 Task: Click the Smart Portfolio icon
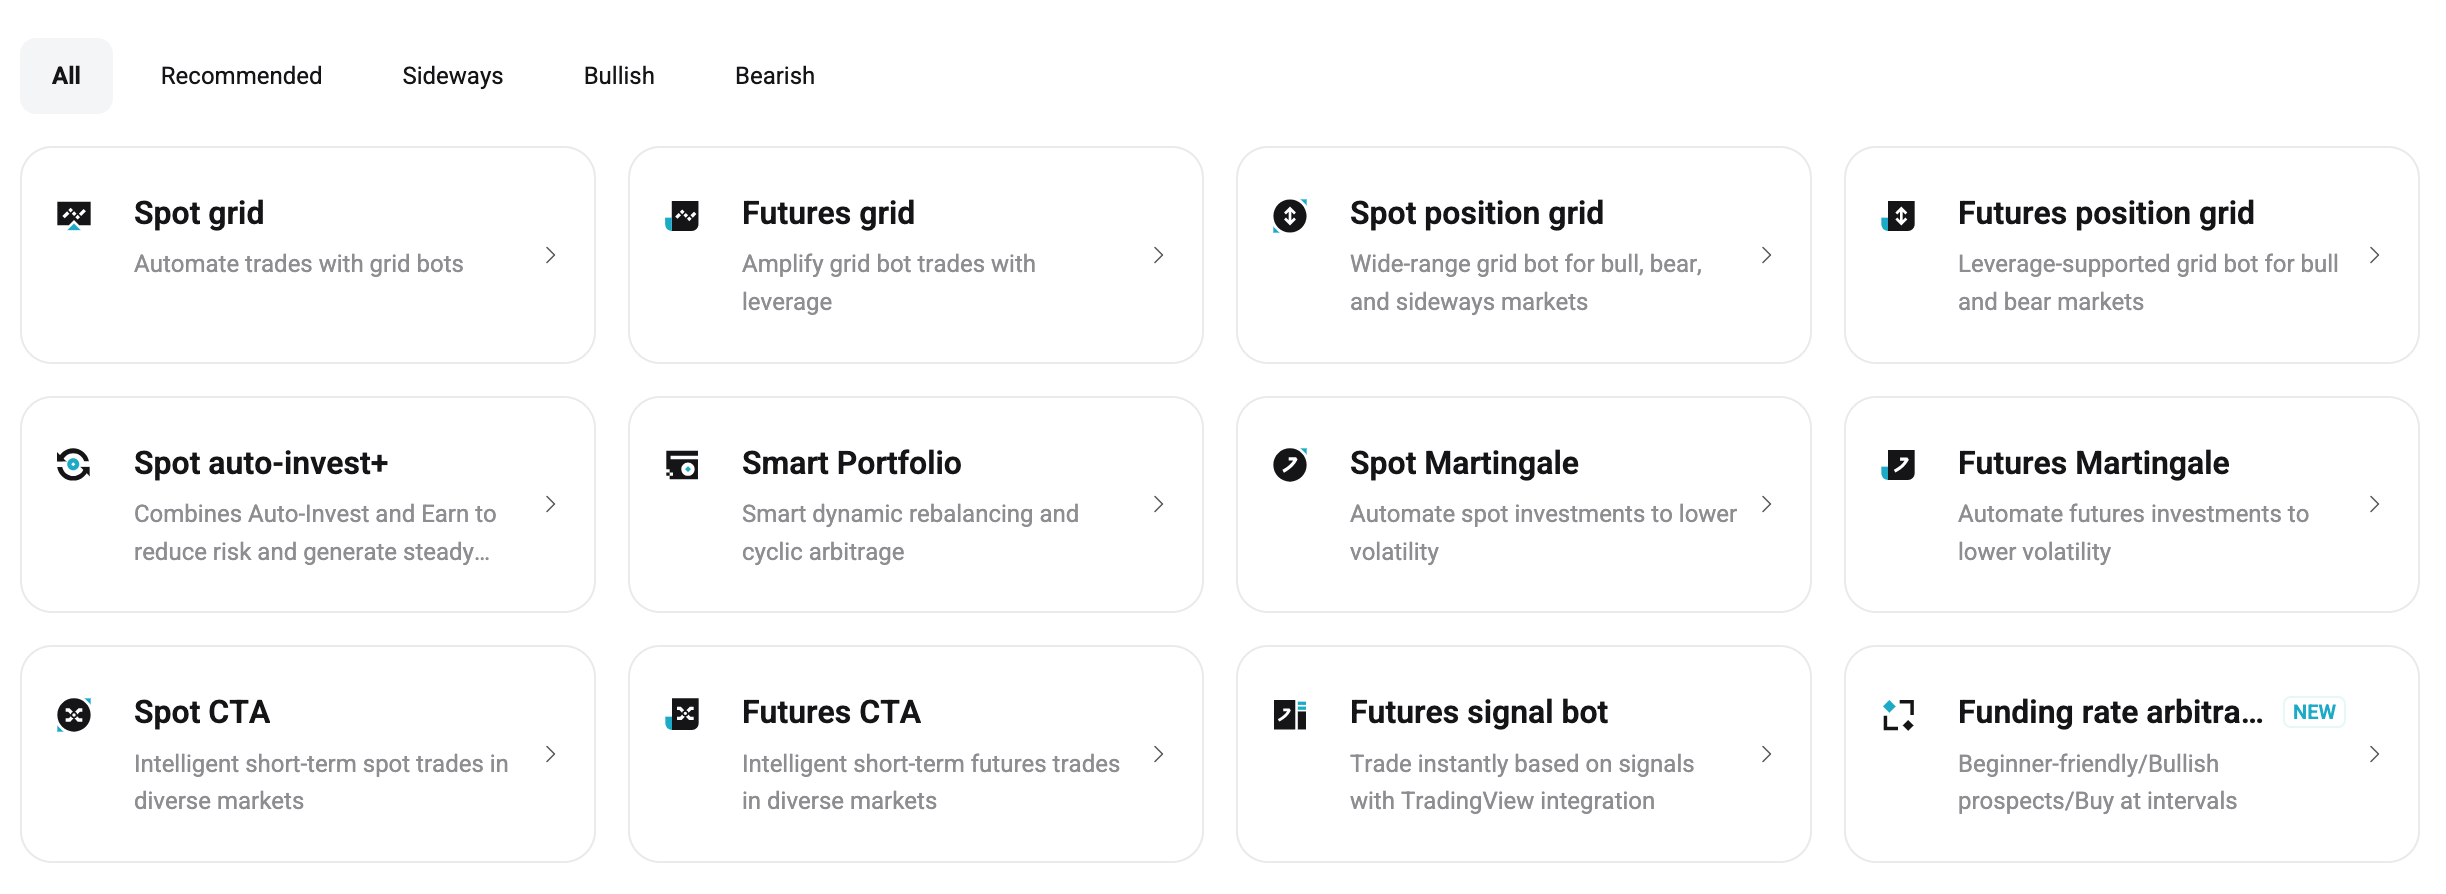682,464
